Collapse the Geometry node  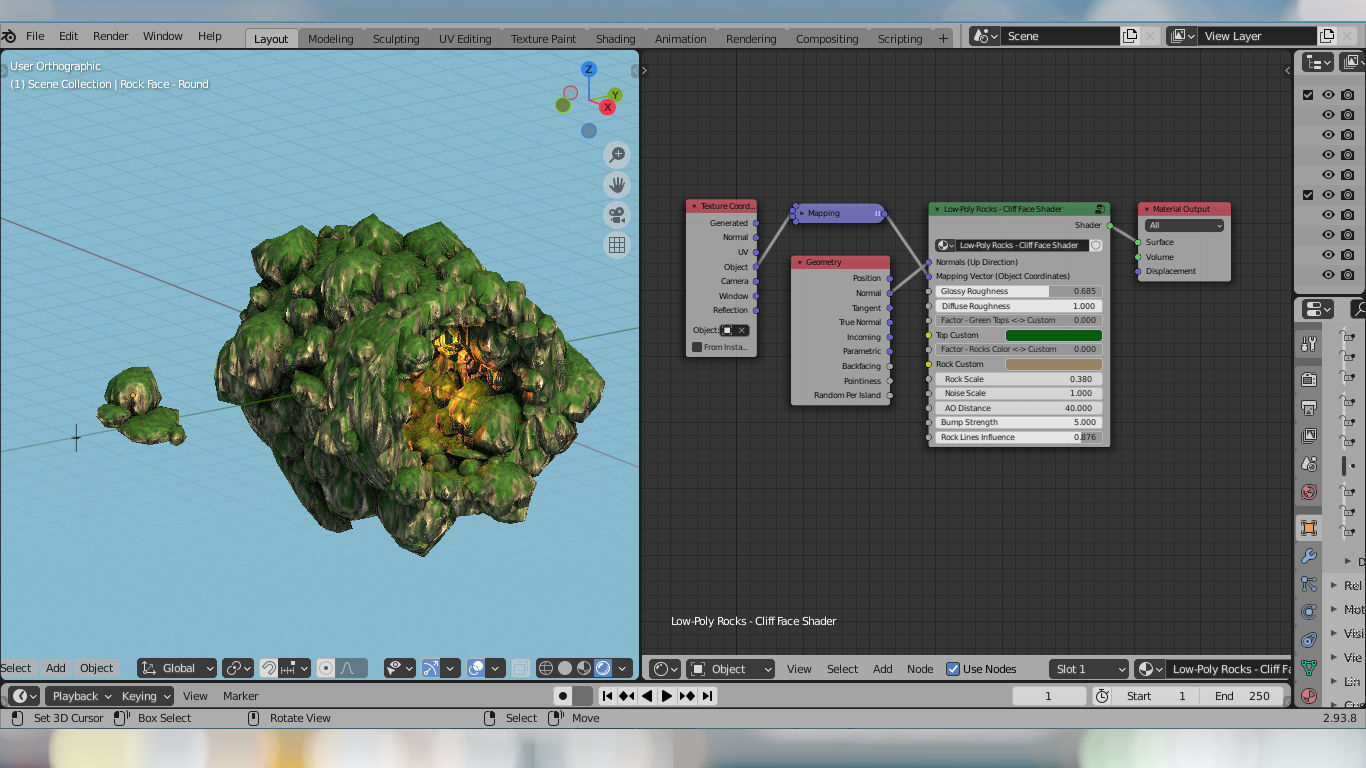coord(799,262)
